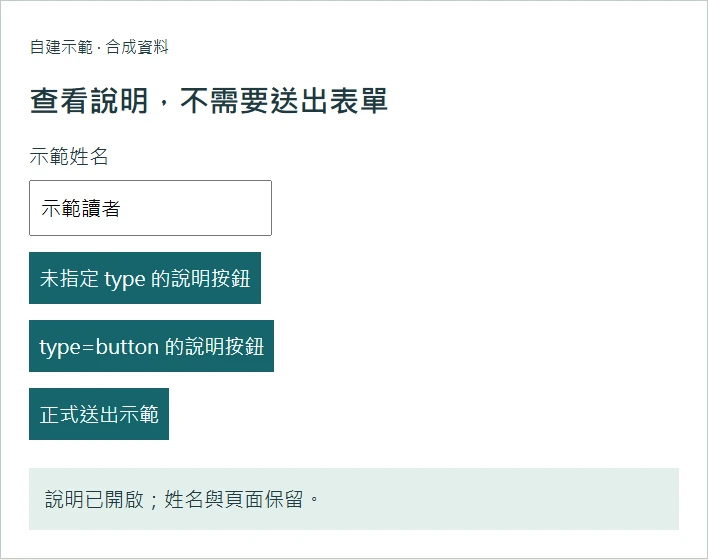Click the 示範姓名 label

tap(69, 156)
